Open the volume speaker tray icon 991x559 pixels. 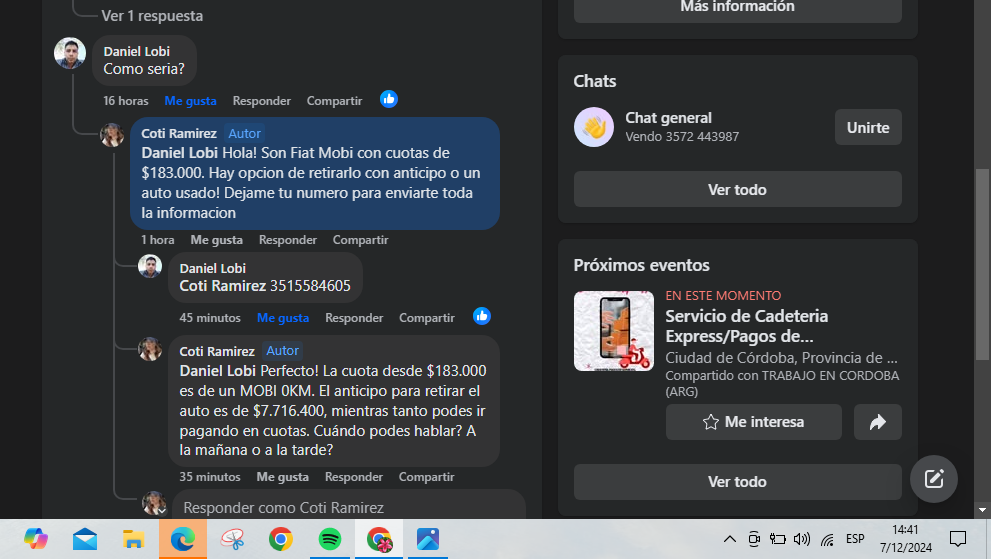coord(802,539)
